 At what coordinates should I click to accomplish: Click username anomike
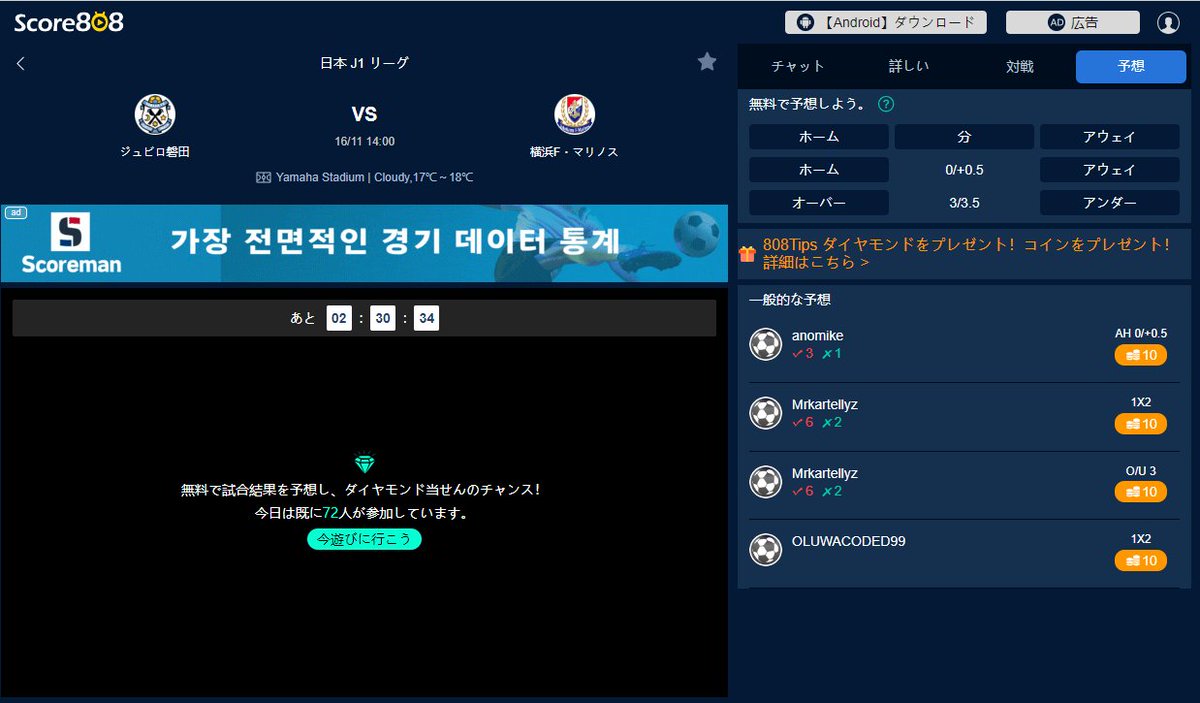pos(817,335)
